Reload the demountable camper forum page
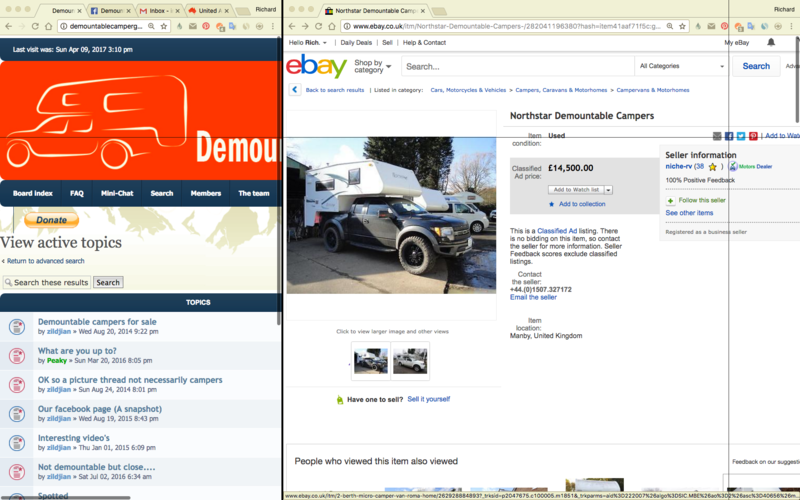The height and width of the screenshot is (500, 800). [35, 26]
